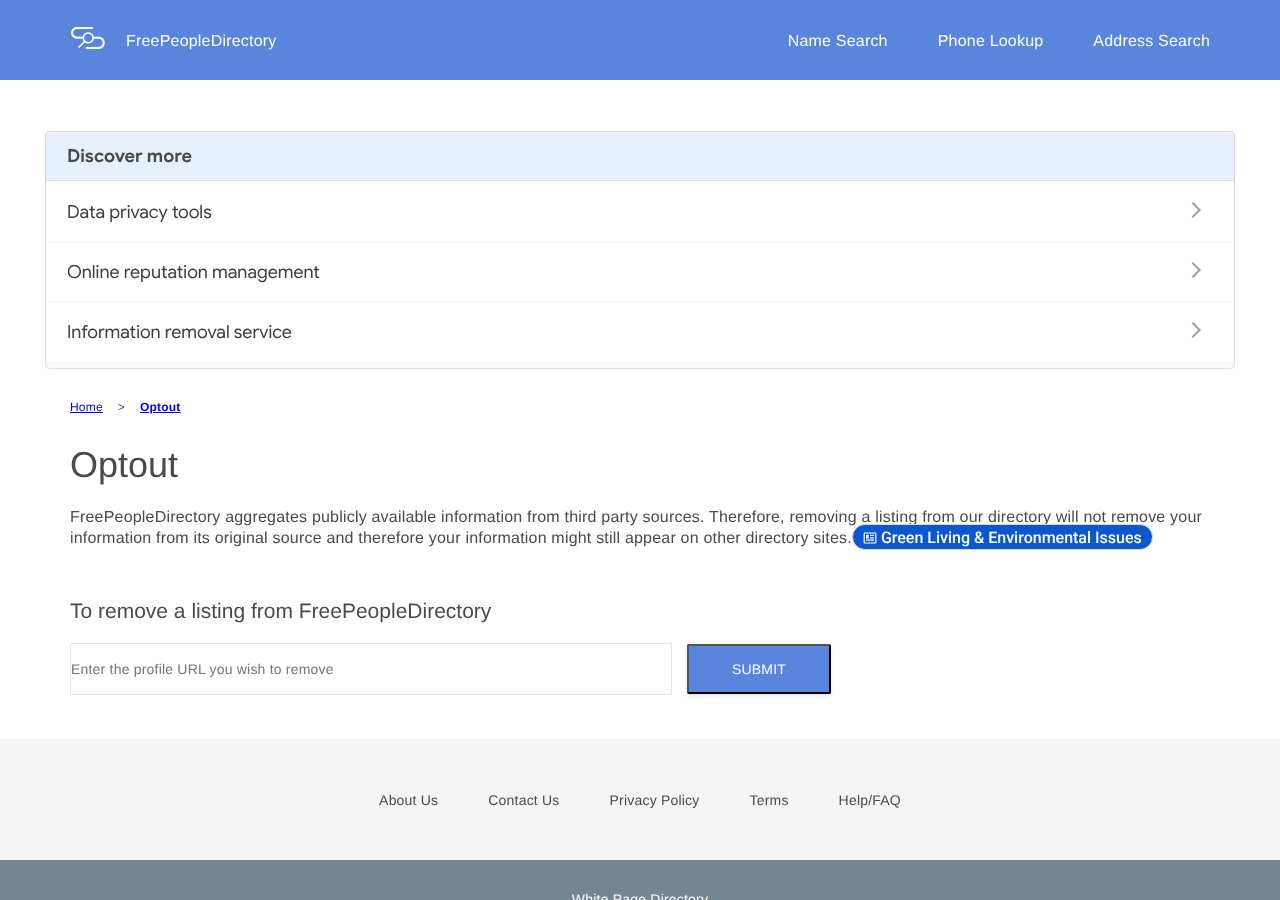This screenshot has width=1280, height=900.
Task: Click the Optout breadcrumb link
Action: (x=160, y=407)
